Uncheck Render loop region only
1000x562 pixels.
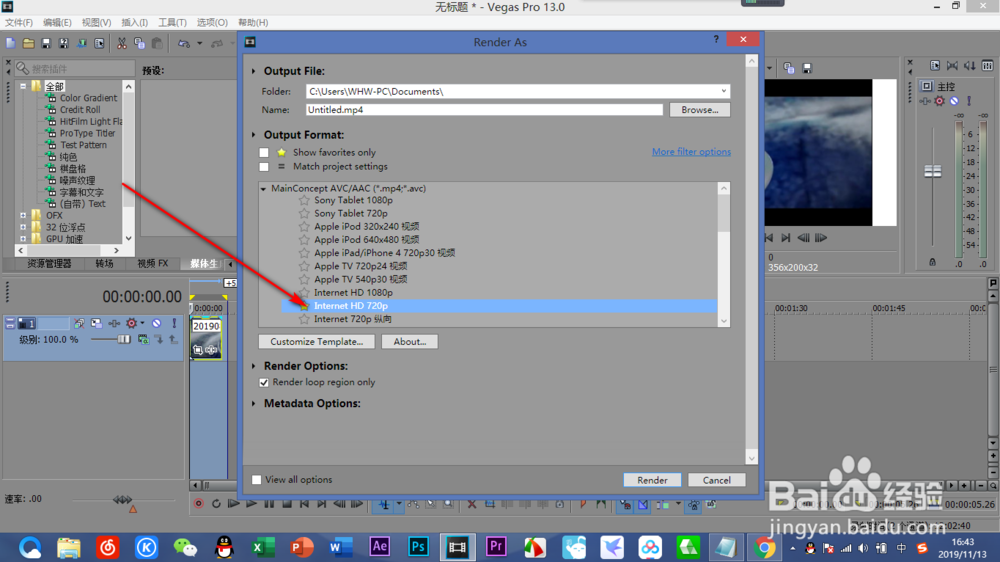pyautogui.click(x=263, y=382)
